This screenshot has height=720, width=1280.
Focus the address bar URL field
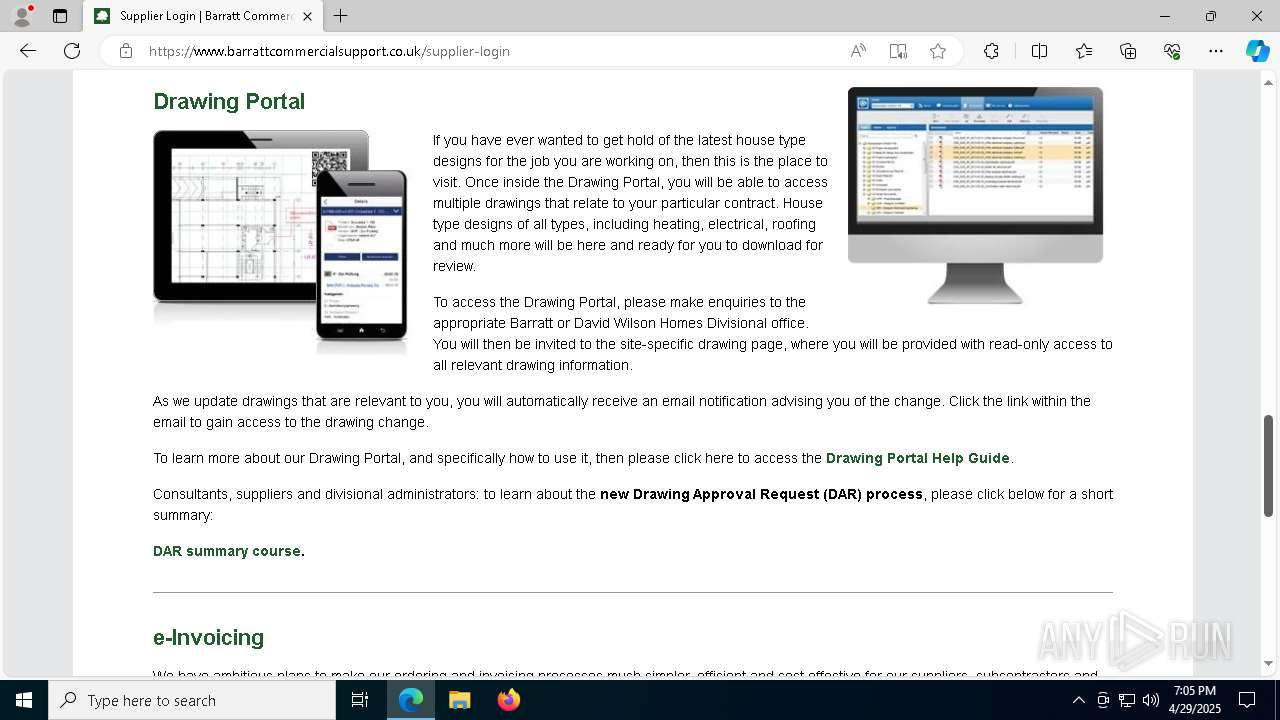[490, 51]
